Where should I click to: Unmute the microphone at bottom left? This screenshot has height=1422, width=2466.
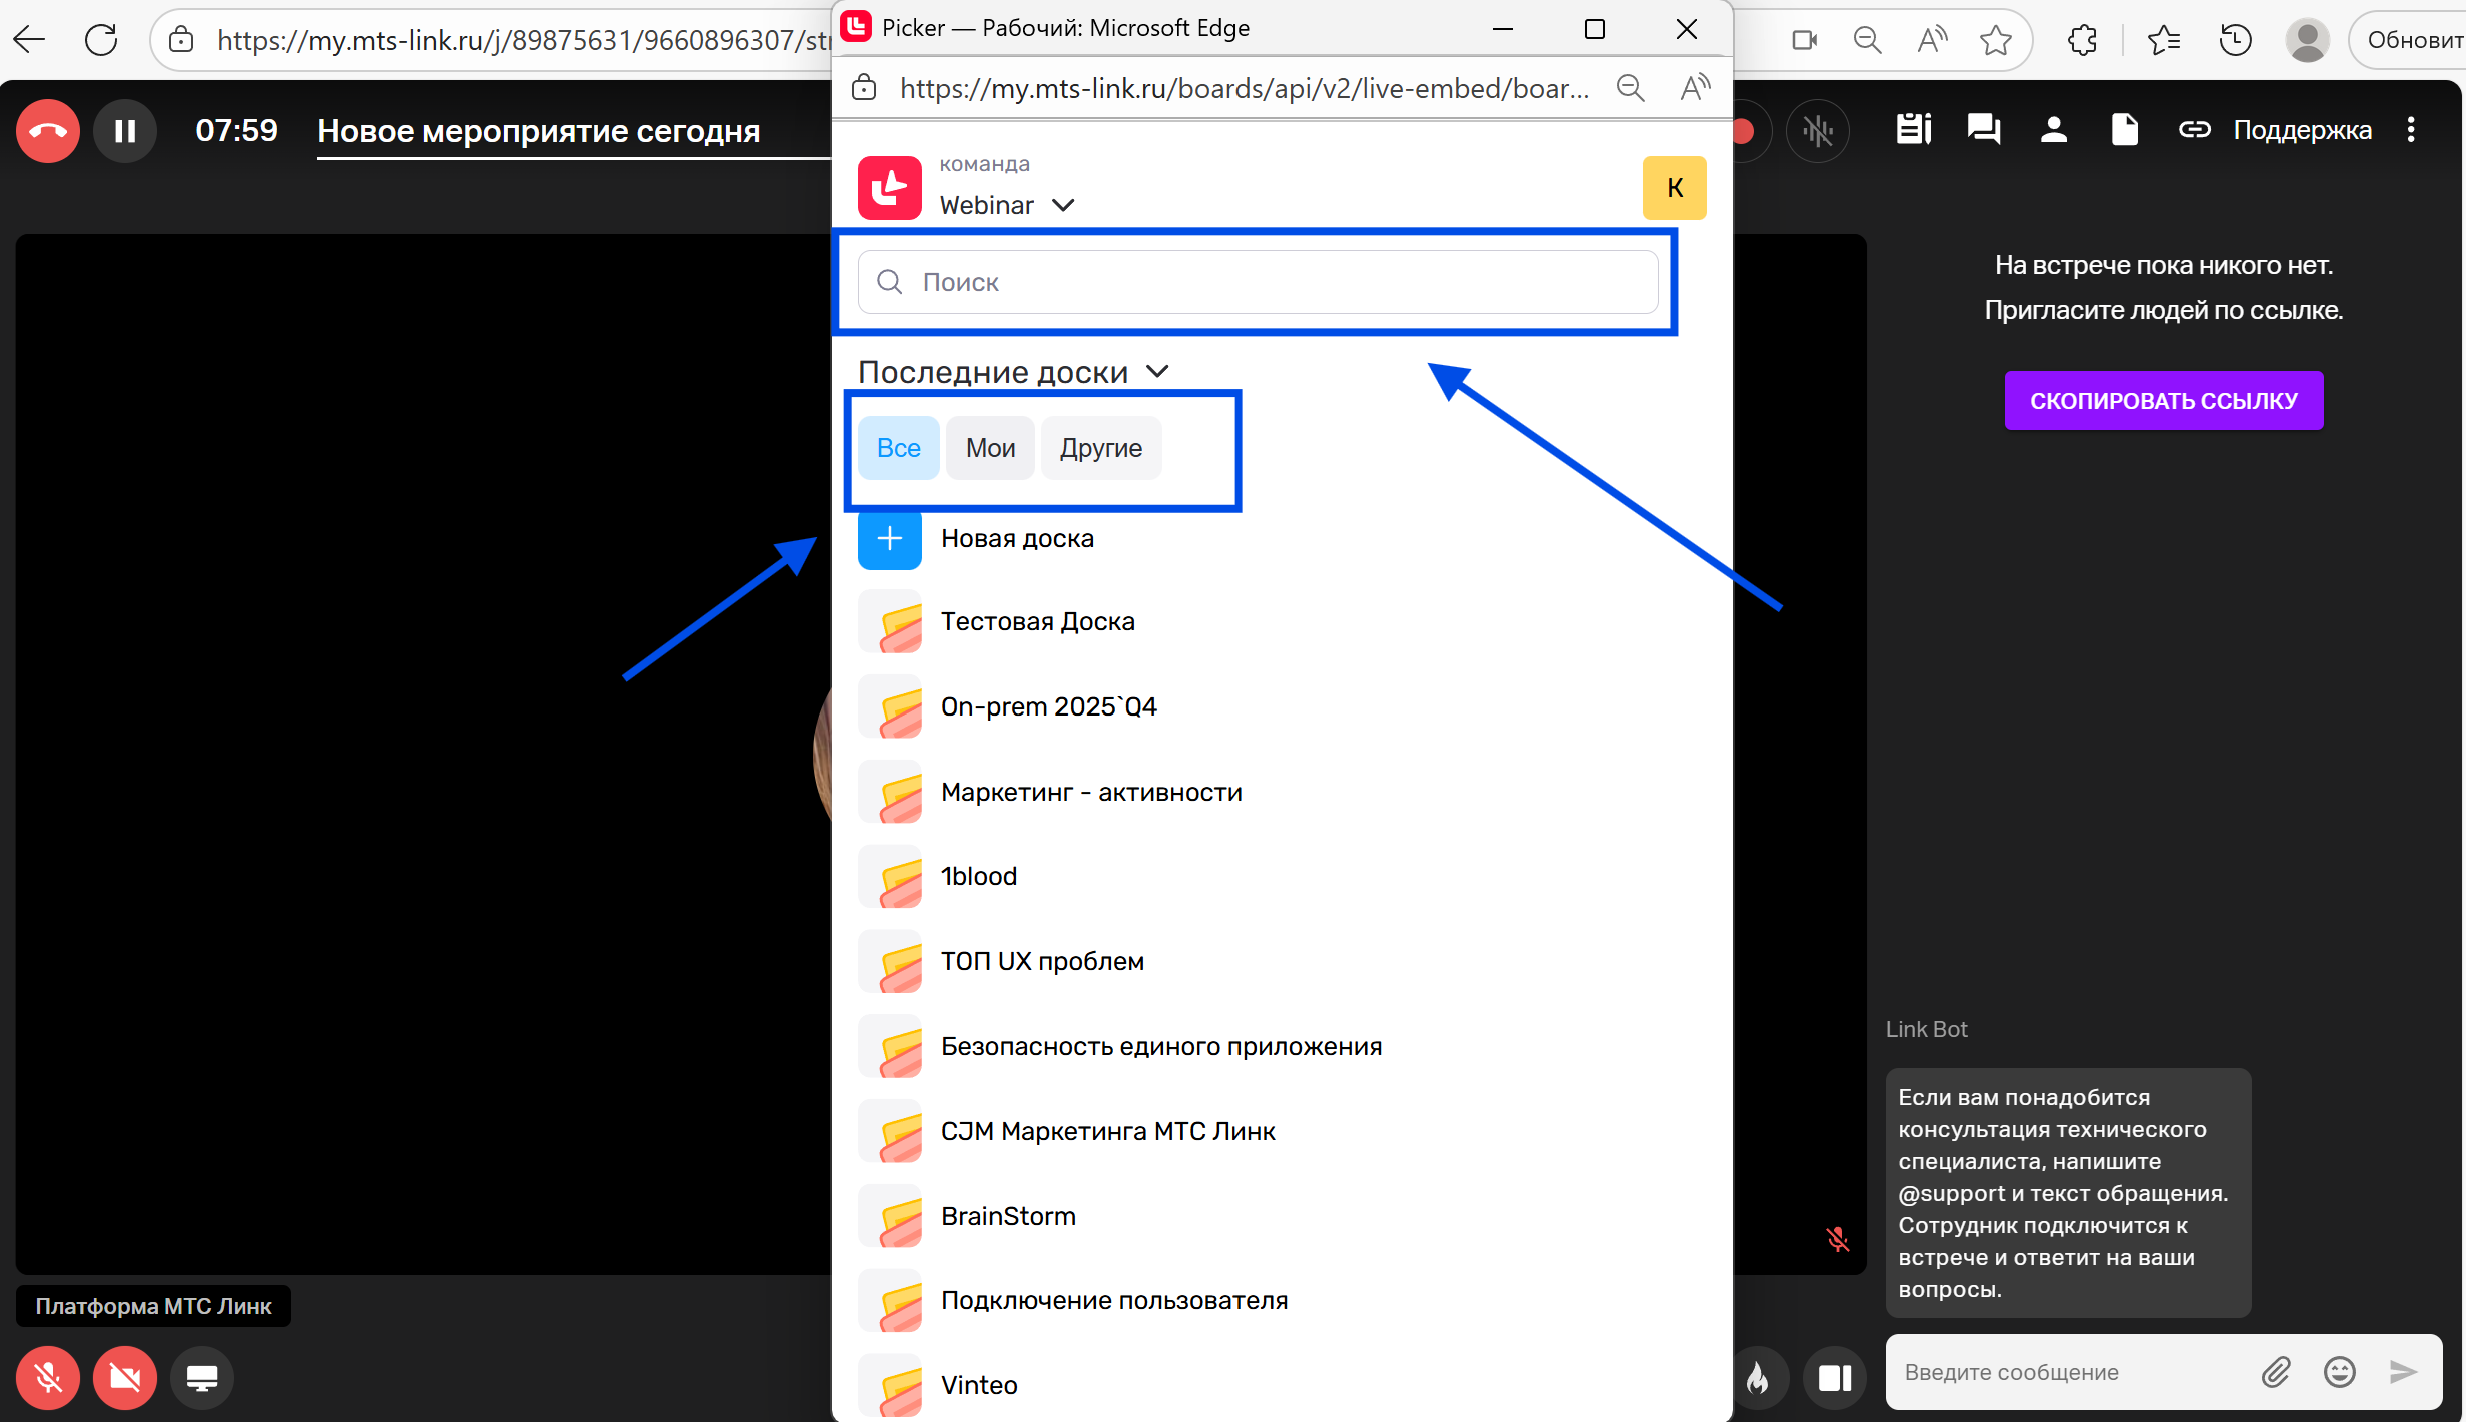pyautogui.click(x=47, y=1378)
